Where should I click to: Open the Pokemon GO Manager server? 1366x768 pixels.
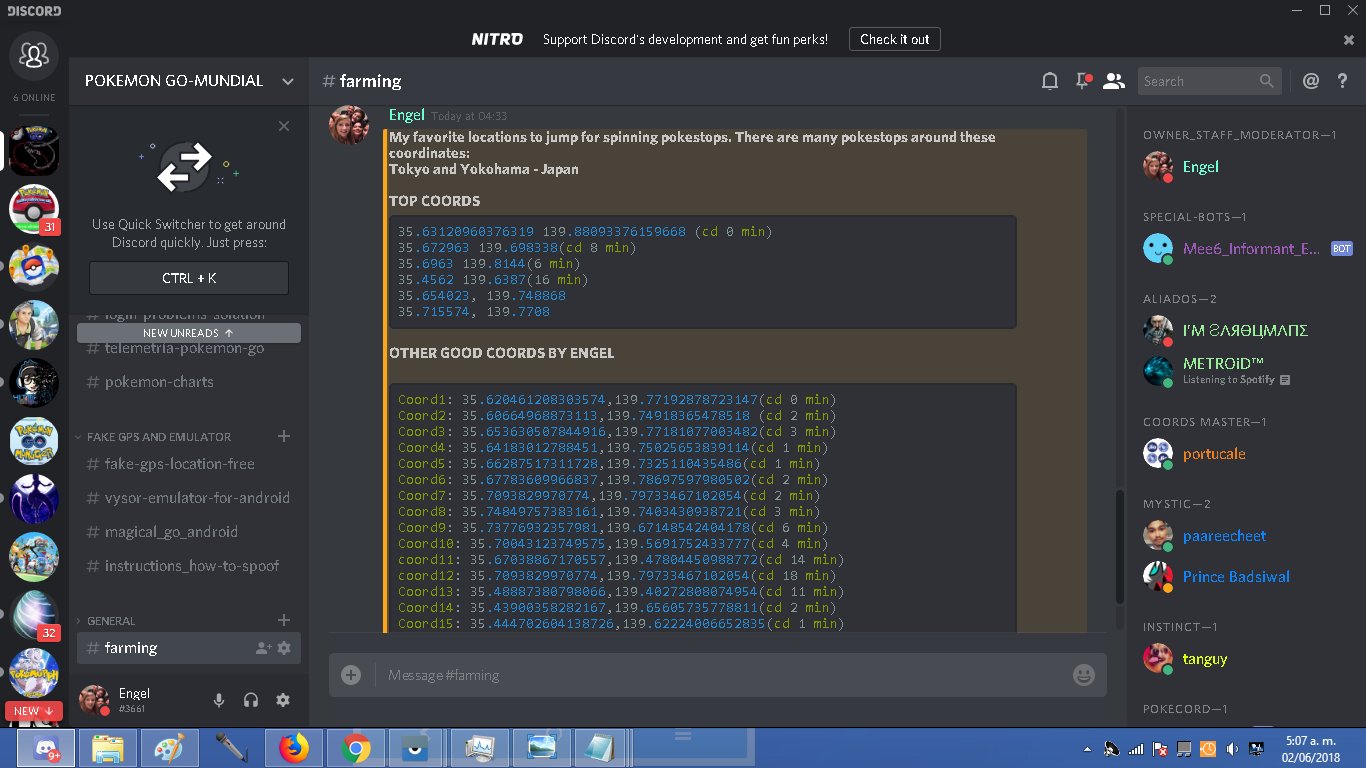click(34, 441)
